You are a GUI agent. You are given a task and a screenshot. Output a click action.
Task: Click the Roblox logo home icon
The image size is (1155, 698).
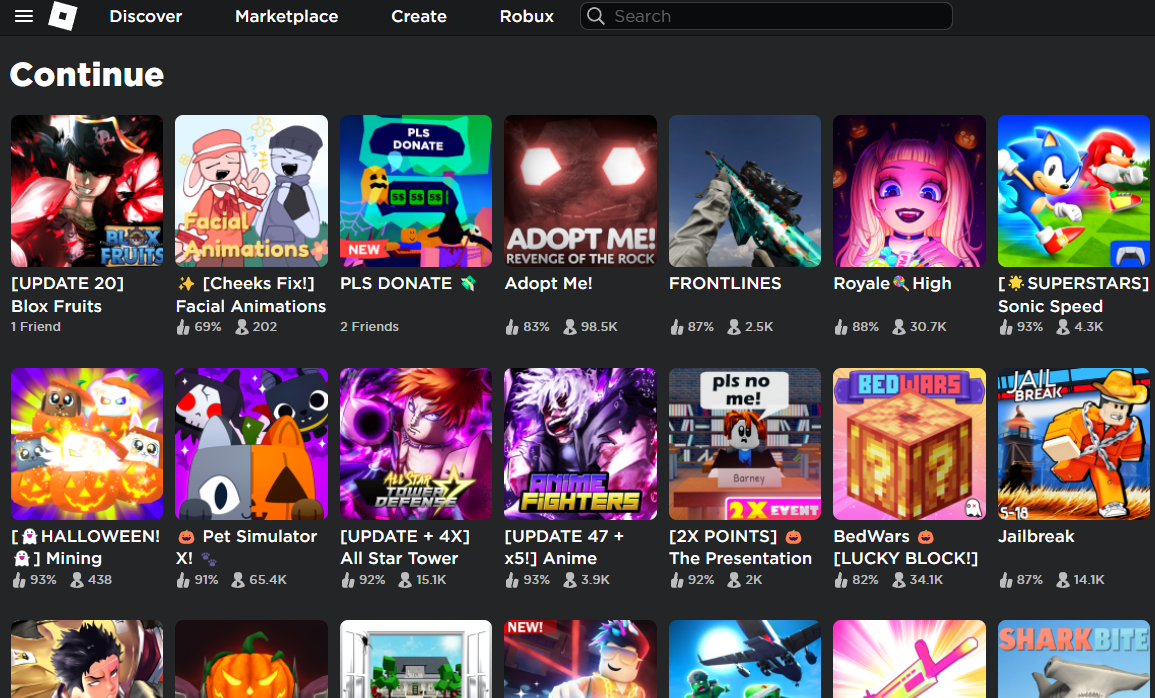63,15
